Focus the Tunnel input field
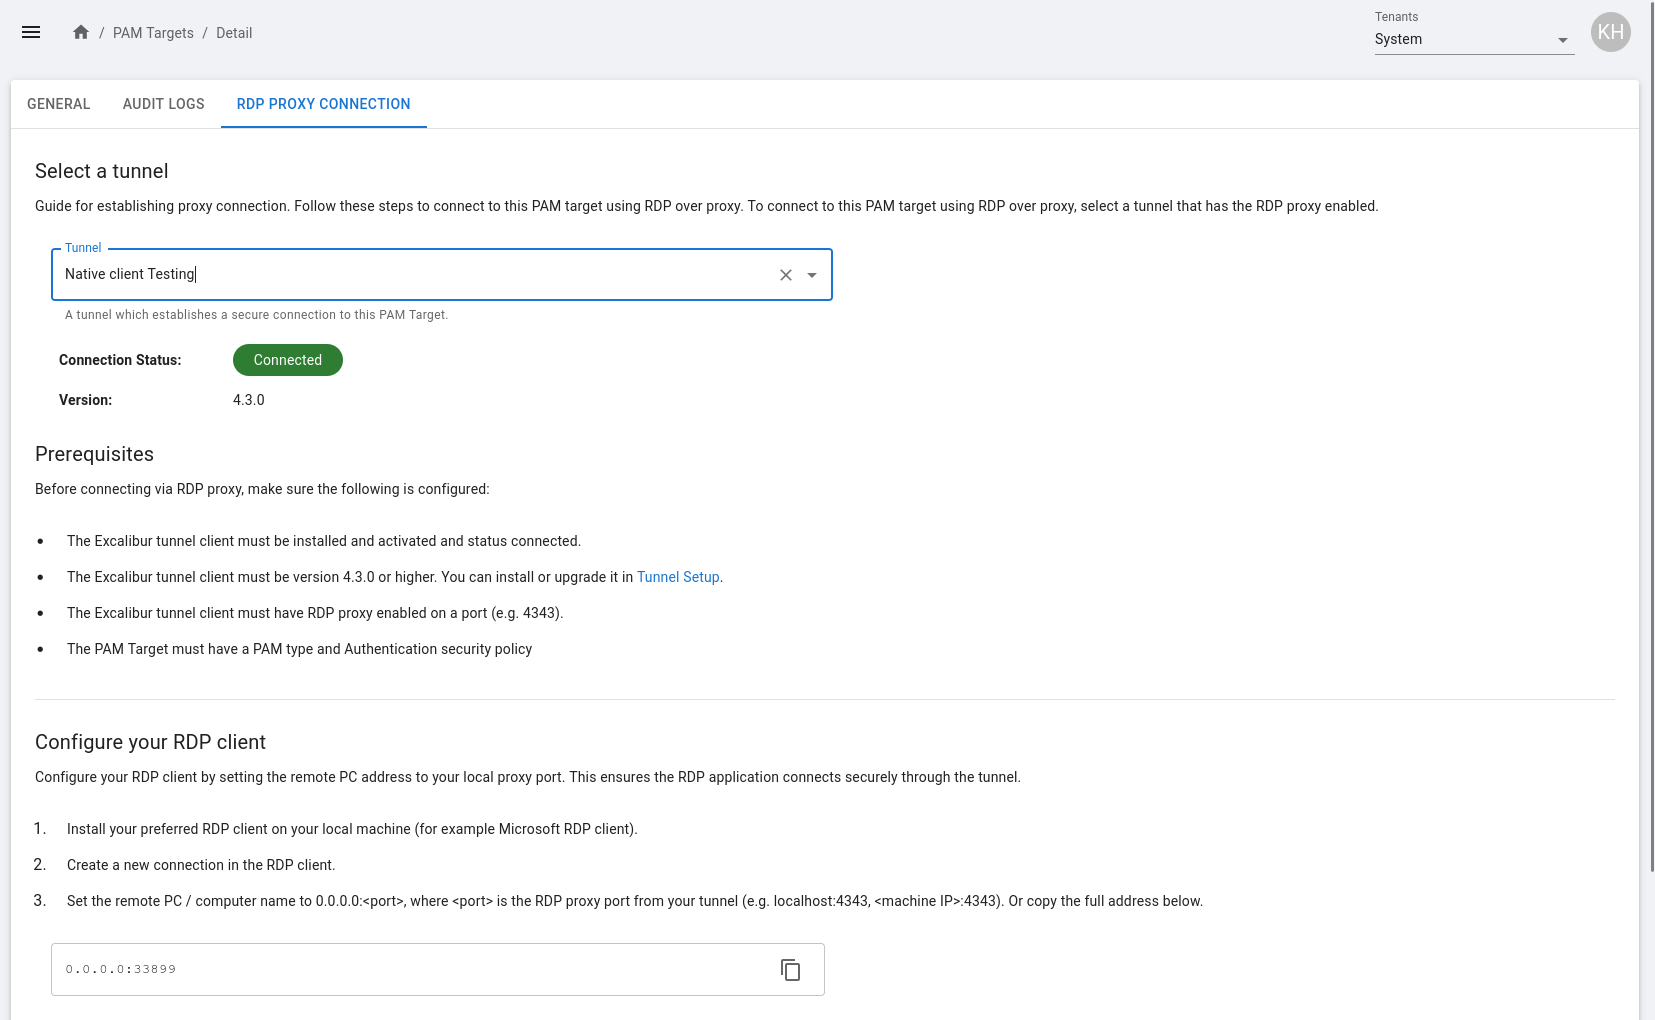Viewport: 1655px width, 1020px height. click(410, 274)
